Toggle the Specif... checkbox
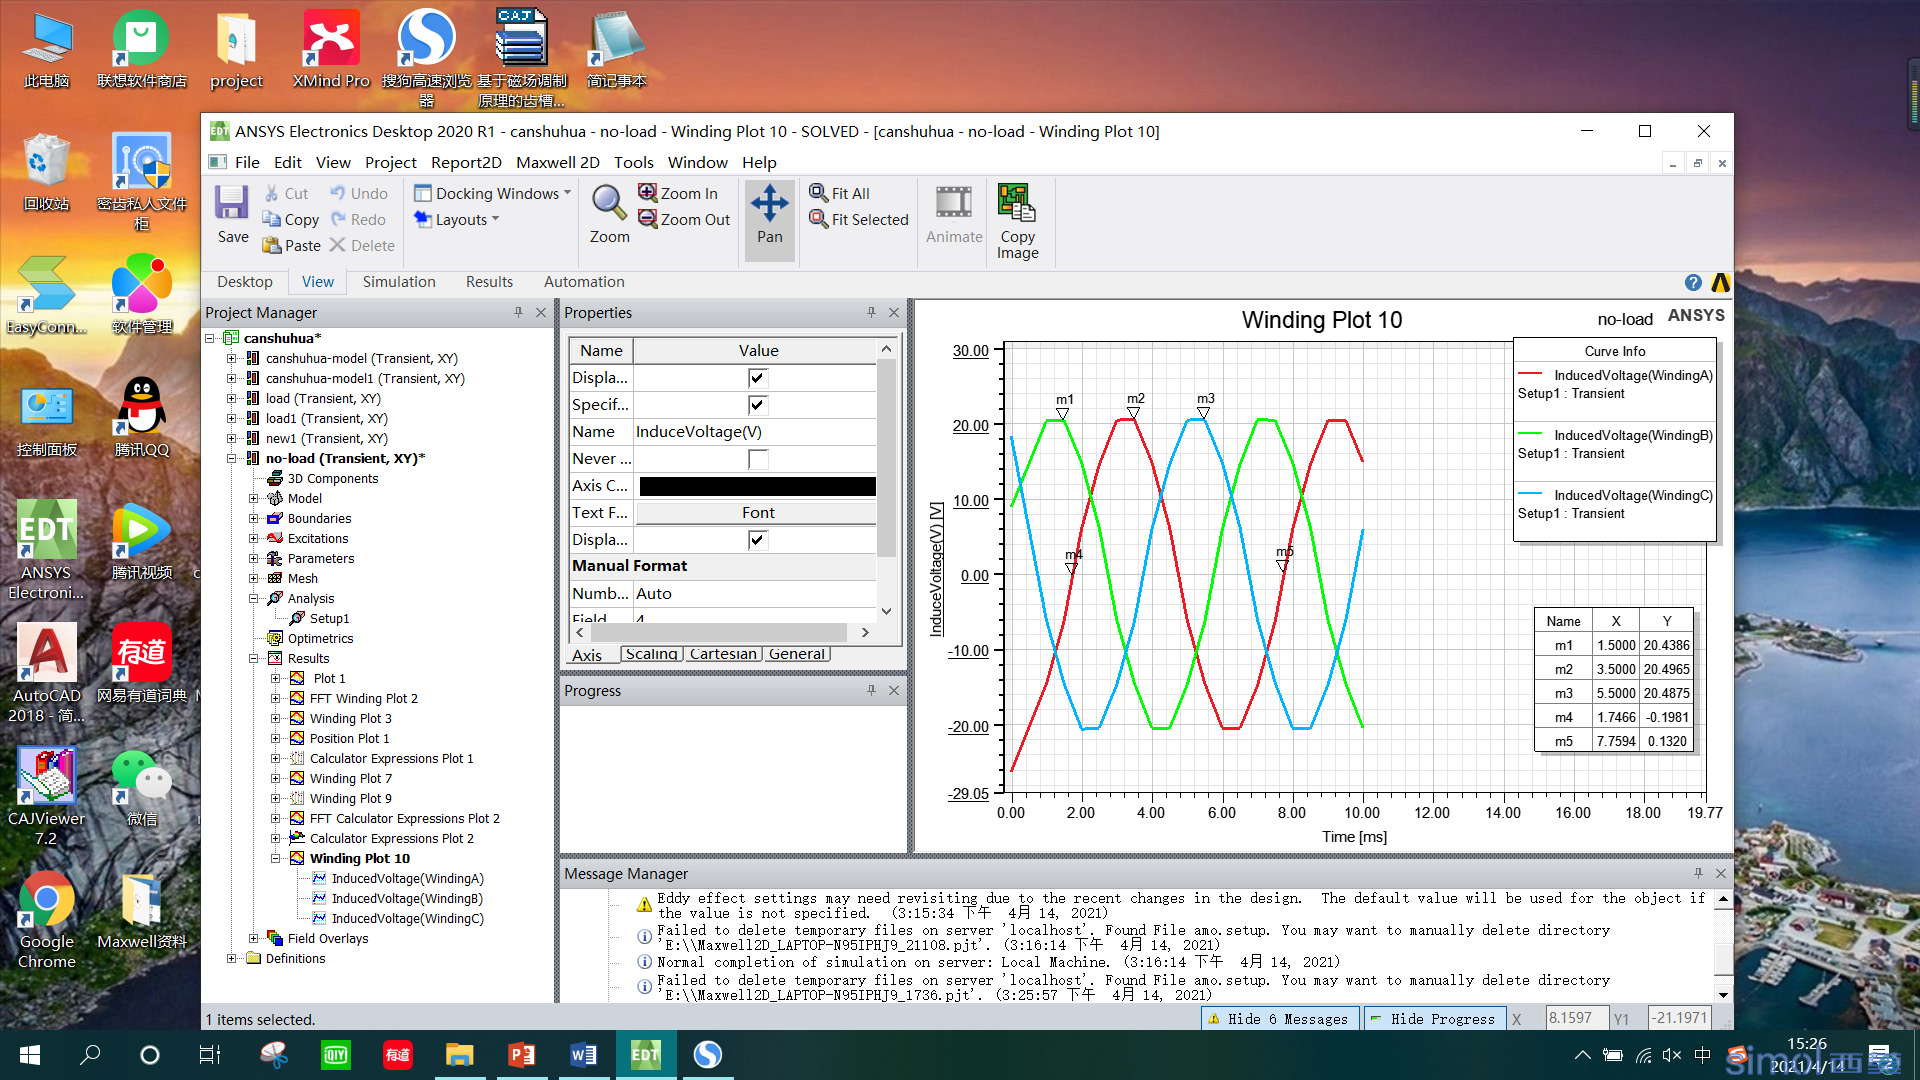This screenshot has width=1920, height=1080. point(757,404)
